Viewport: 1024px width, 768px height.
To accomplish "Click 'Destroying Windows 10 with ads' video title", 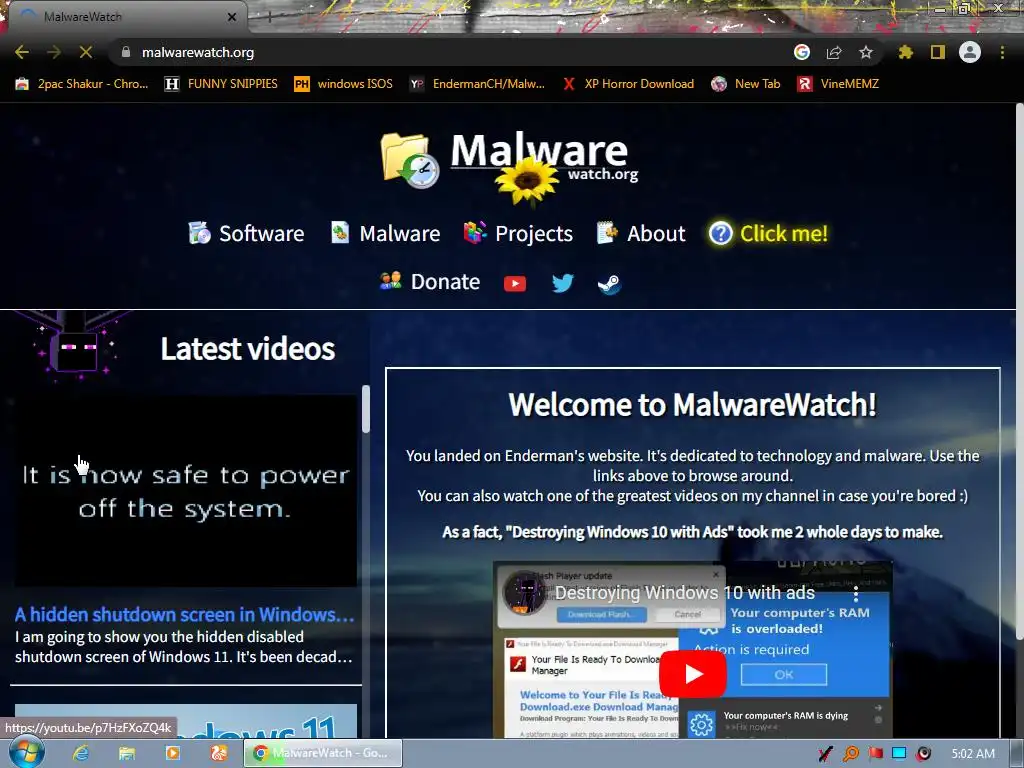I will (684, 592).
